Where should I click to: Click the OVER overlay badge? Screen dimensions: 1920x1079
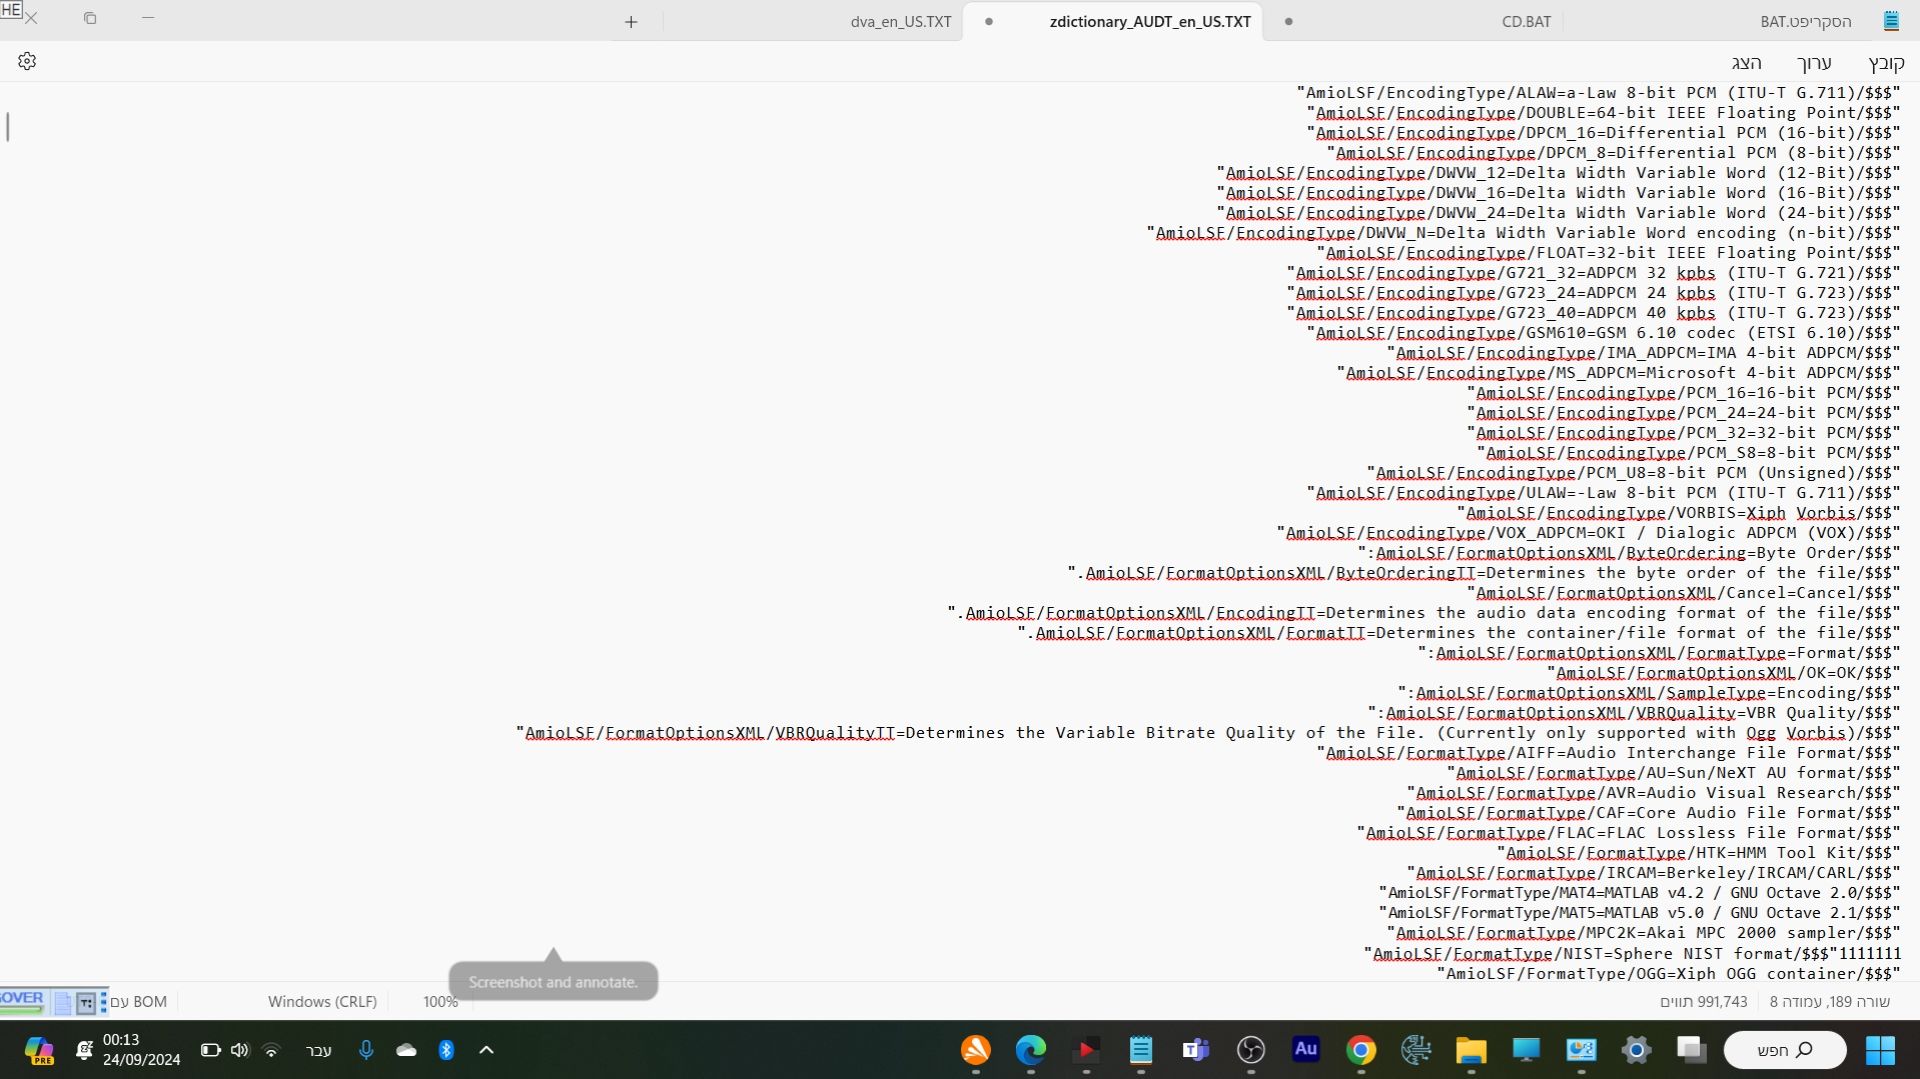tap(22, 999)
